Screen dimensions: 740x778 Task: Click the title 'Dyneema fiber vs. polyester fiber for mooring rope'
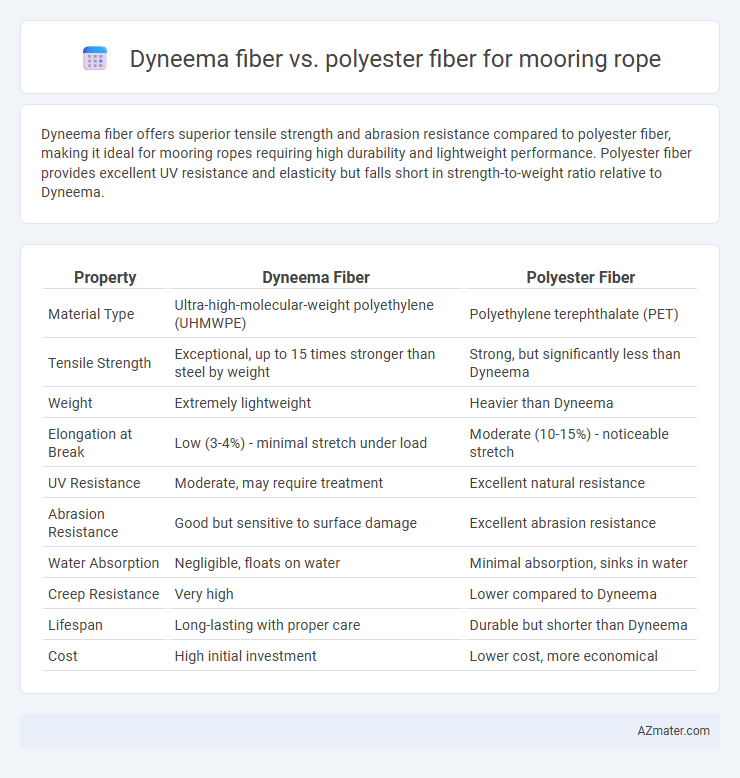tap(395, 59)
